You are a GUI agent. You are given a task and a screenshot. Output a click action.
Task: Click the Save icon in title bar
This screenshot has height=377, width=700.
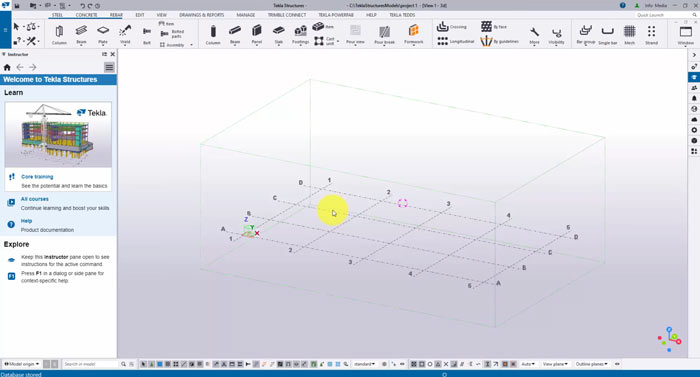(17, 6)
